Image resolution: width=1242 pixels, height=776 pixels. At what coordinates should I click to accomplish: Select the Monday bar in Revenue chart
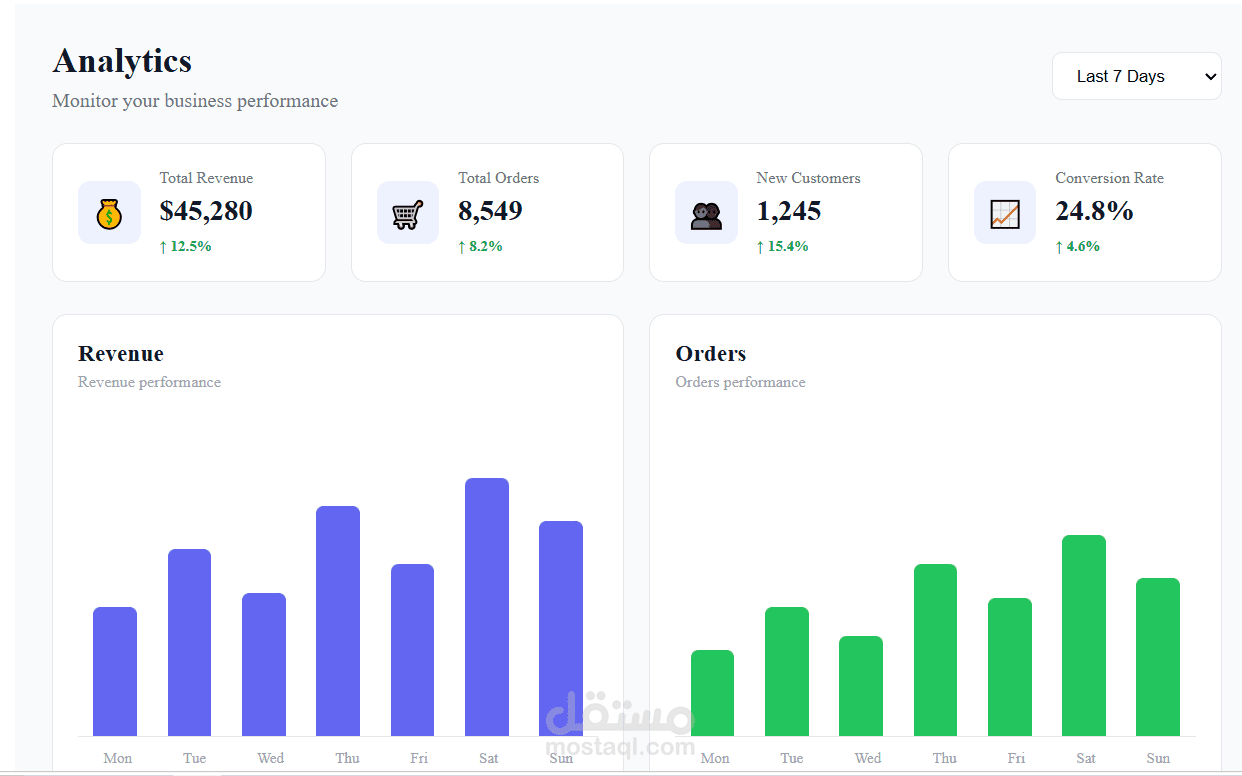[x=115, y=672]
